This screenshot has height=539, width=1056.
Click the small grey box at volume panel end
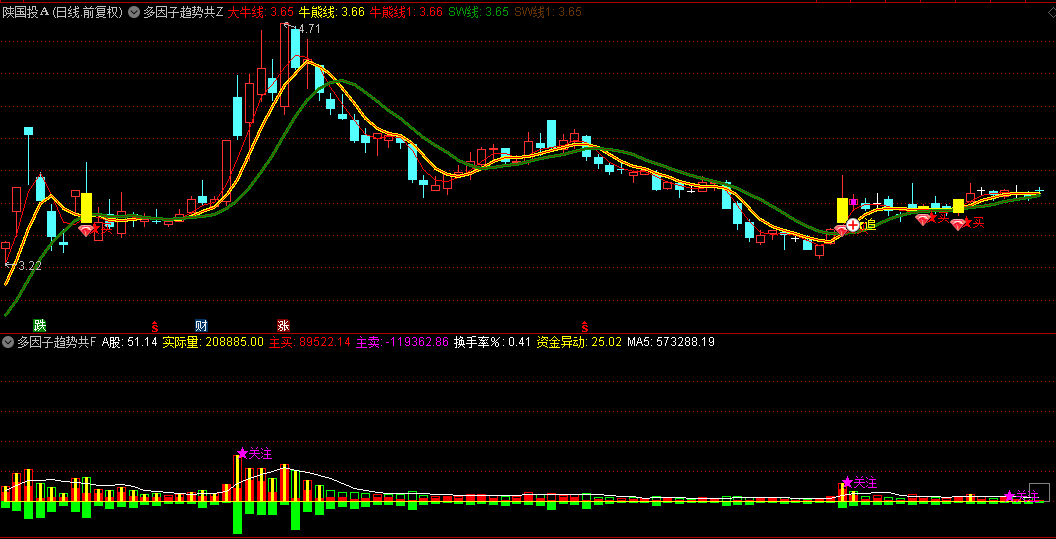click(x=1040, y=493)
